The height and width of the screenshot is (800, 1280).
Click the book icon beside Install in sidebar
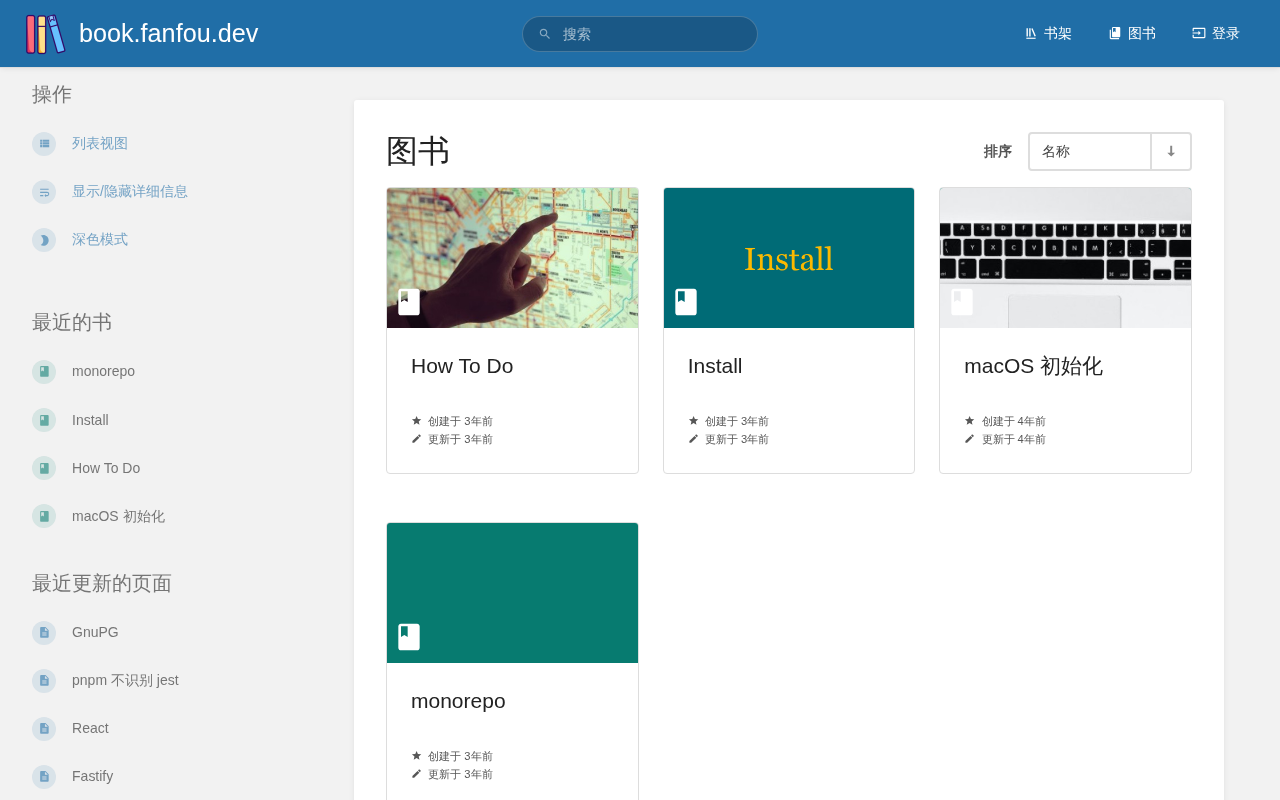tap(44, 420)
